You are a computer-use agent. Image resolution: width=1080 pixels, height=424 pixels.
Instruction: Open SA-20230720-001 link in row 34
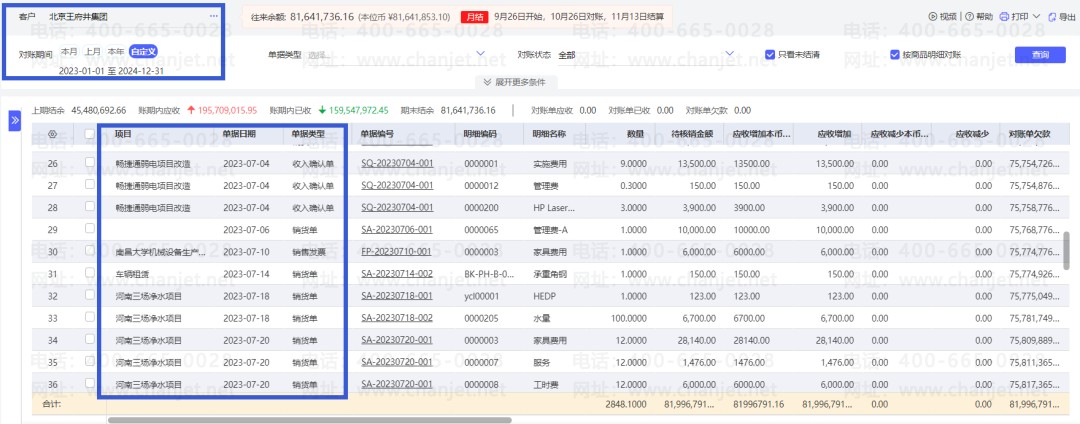397,339
